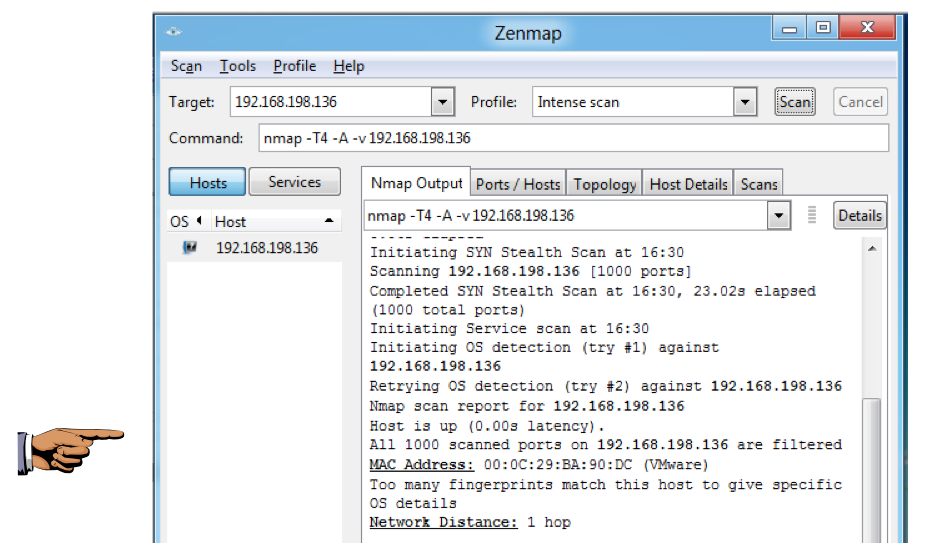The width and height of the screenshot is (925, 553).
Task: Click the 'Nmap scan report for' line
Action: pyautogui.click(x=527, y=406)
